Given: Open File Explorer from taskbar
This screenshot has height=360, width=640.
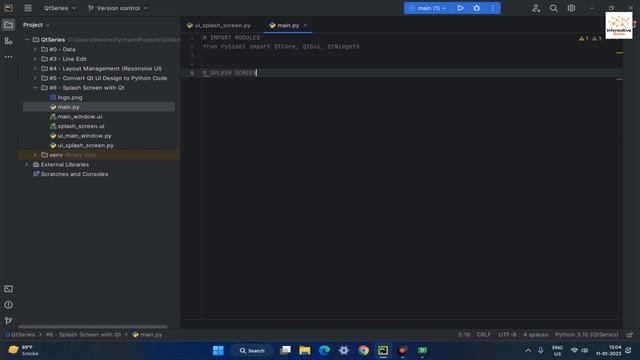Looking at the screenshot, I should pyautogui.click(x=305, y=351).
